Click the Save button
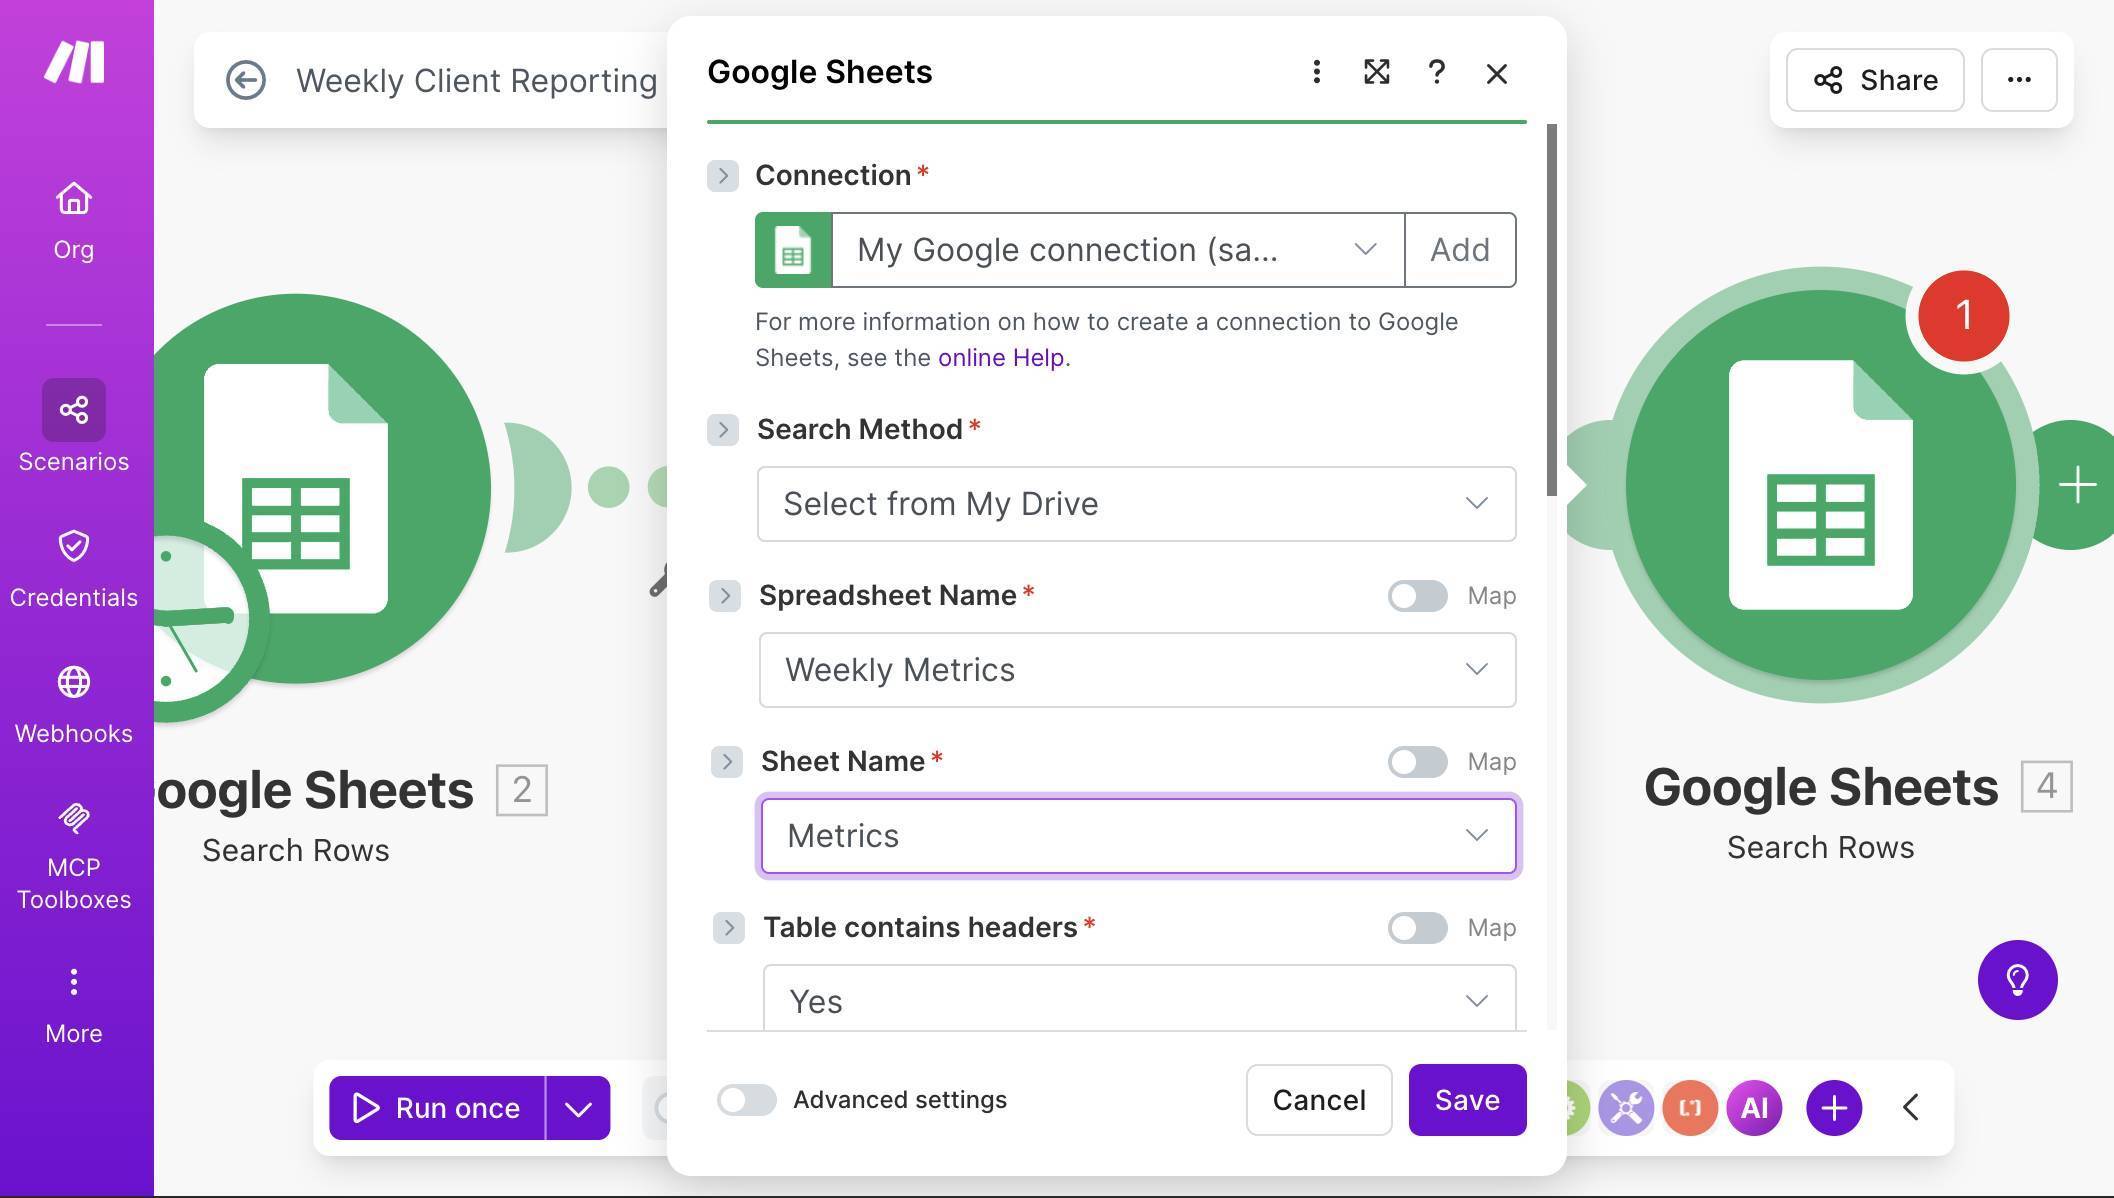2114x1198 pixels. (1467, 1100)
